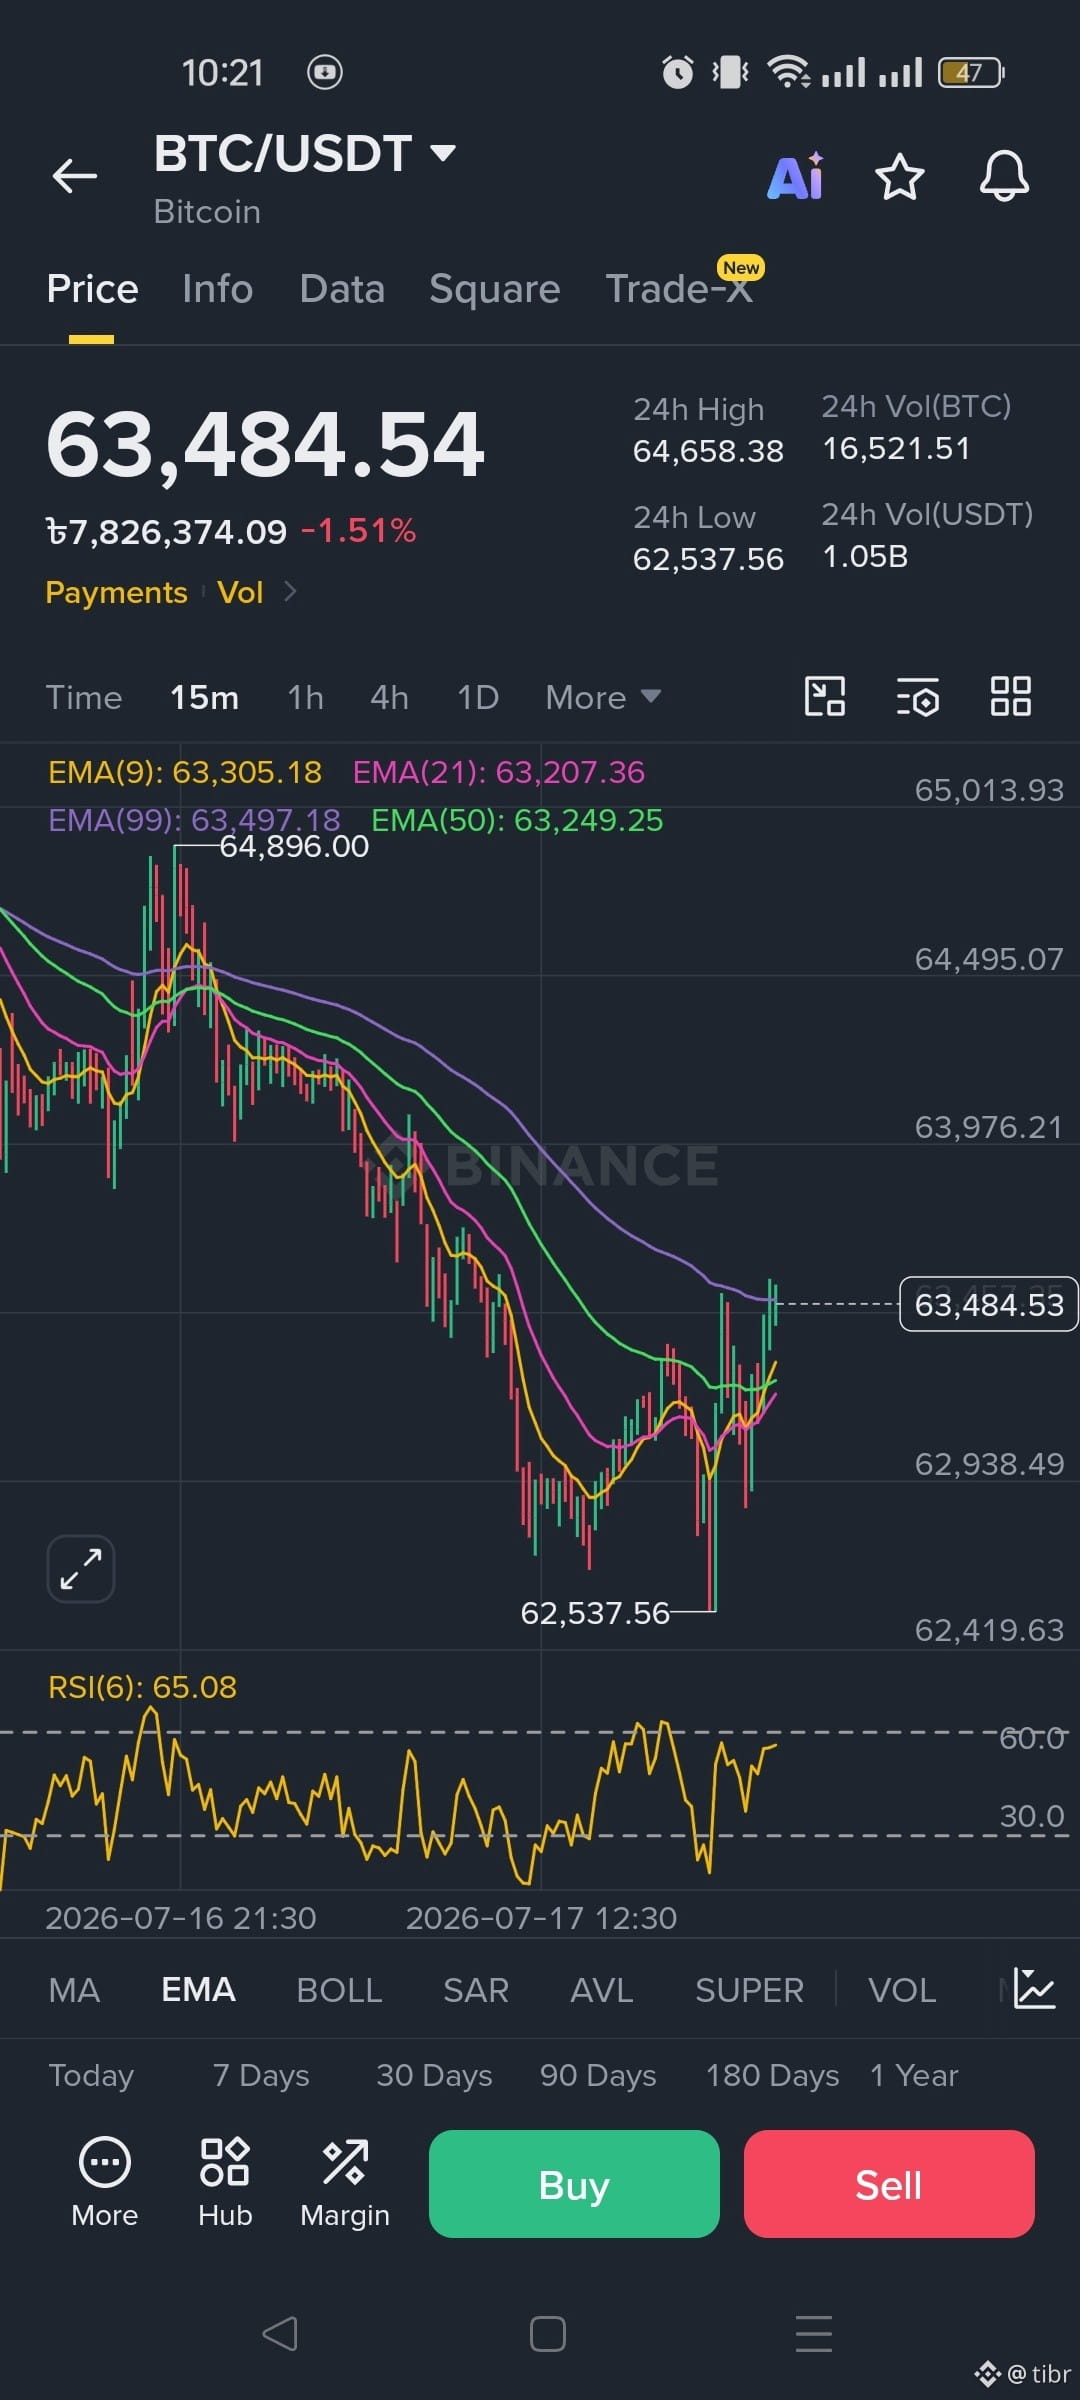The width and height of the screenshot is (1080, 2400).
Task: Expand the Payments and Vol chevron
Action: point(290,592)
